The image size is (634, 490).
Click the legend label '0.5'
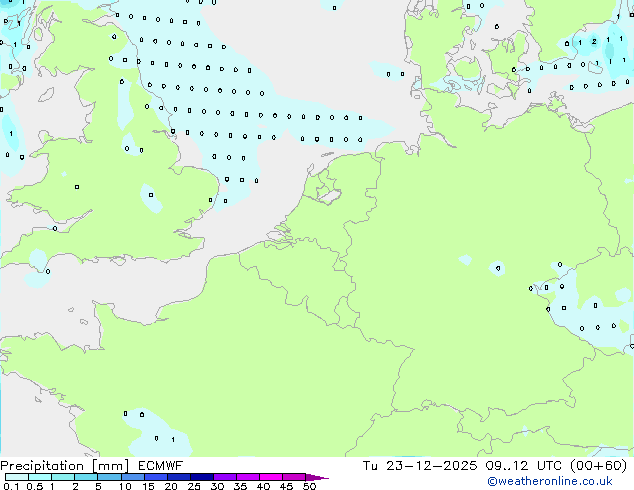(x=35, y=486)
